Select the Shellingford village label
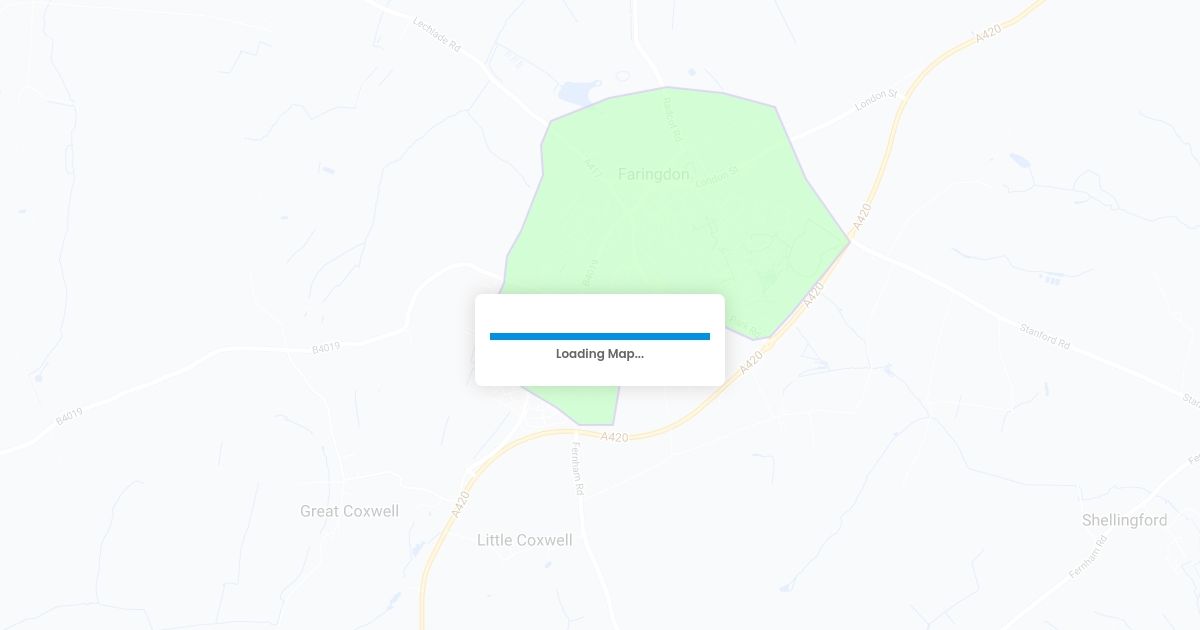1200x630 pixels. (x=1125, y=520)
